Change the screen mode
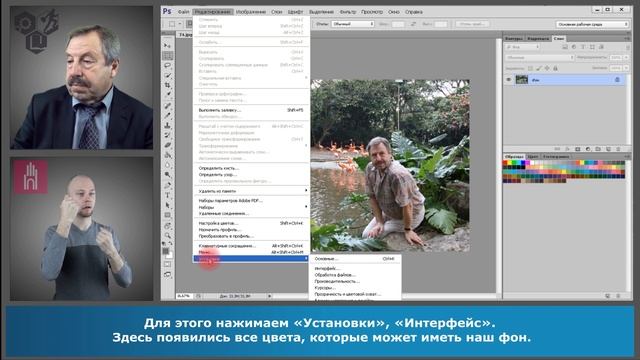The width and height of the screenshot is (640, 360). point(168,275)
